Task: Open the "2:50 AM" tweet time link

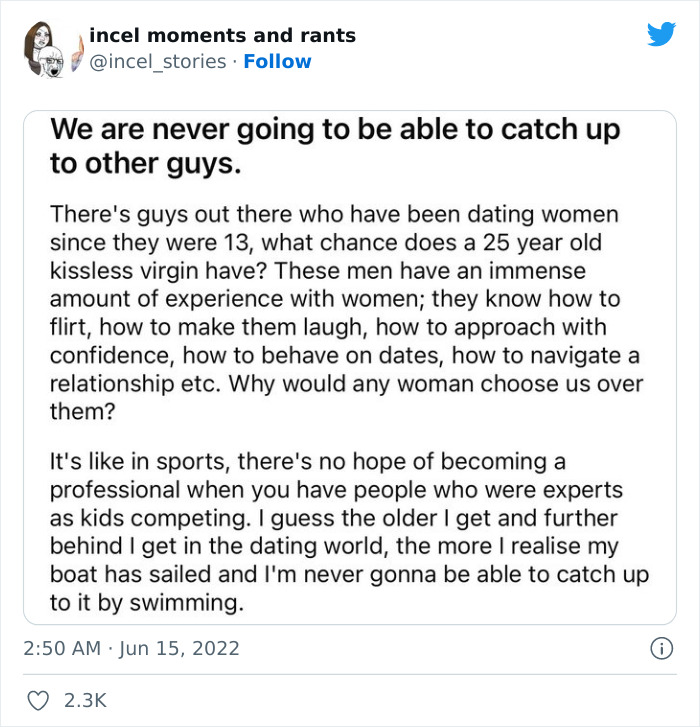Action: pos(62,648)
